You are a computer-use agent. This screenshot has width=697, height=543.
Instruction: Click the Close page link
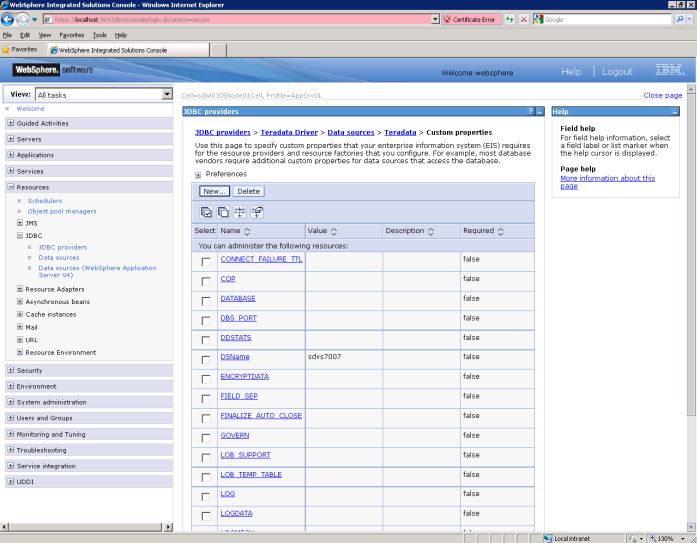click(x=662, y=96)
